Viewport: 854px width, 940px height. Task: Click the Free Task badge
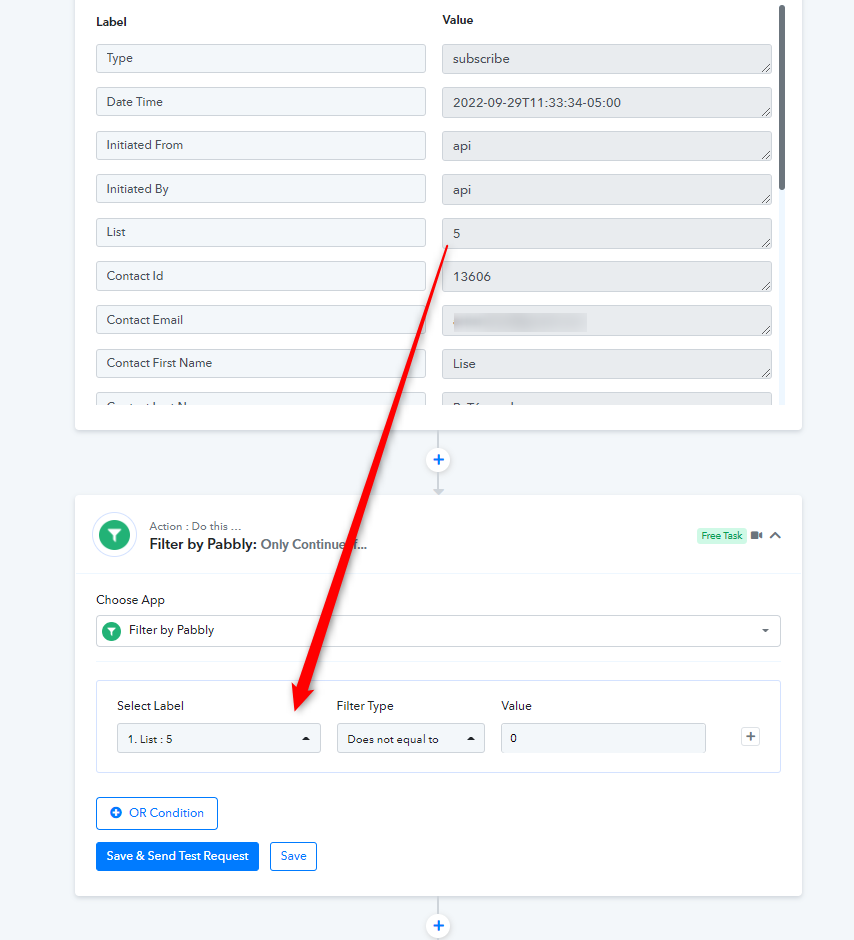[722, 535]
